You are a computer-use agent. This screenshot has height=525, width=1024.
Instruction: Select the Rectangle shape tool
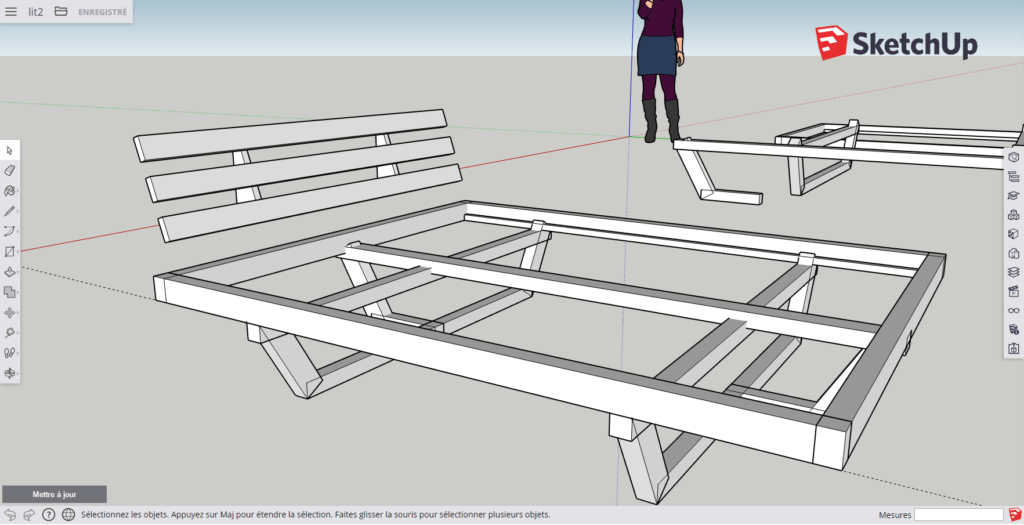click(10, 252)
